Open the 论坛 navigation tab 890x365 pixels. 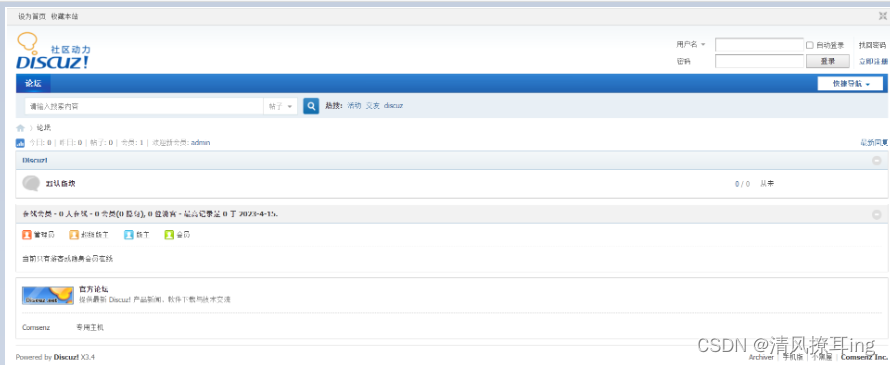pos(33,83)
